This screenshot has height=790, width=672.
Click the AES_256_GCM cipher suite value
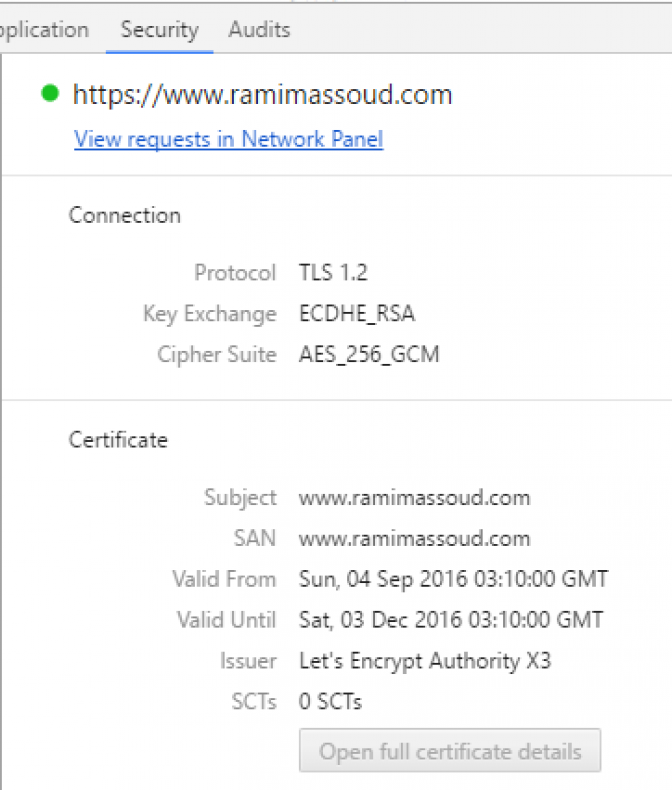(x=369, y=354)
